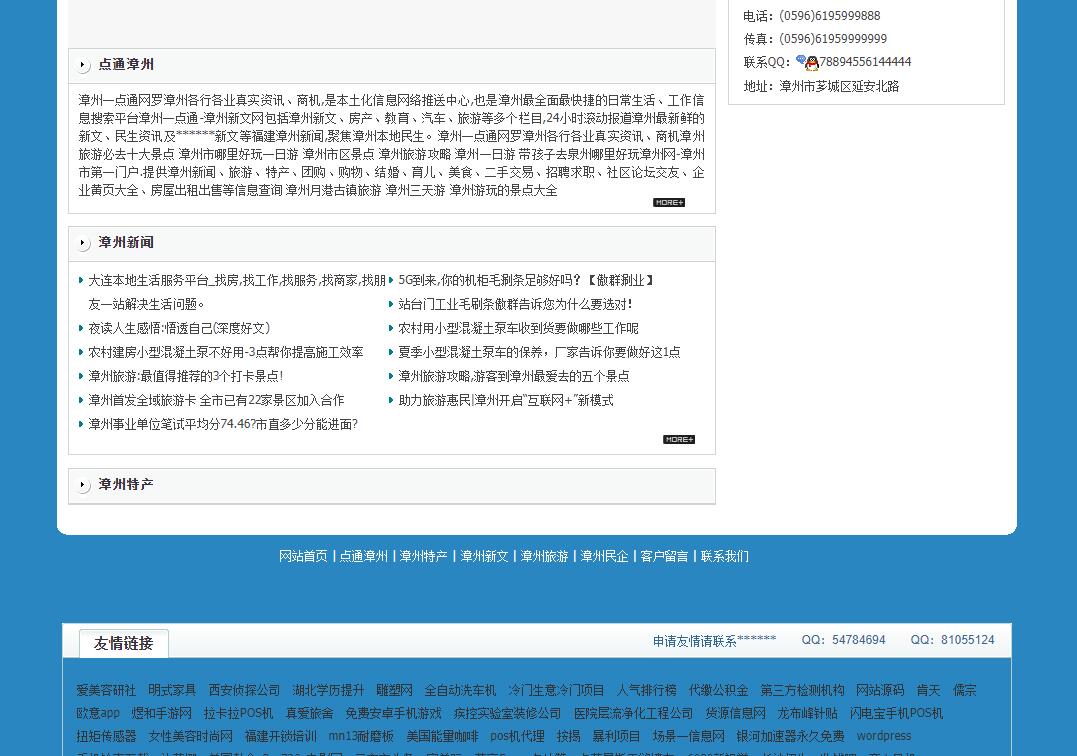Click the arrow icon beside 点通漳州 heading
Image resolution: width=1077 pixels, height=756 pixels.
pos(82,65)
